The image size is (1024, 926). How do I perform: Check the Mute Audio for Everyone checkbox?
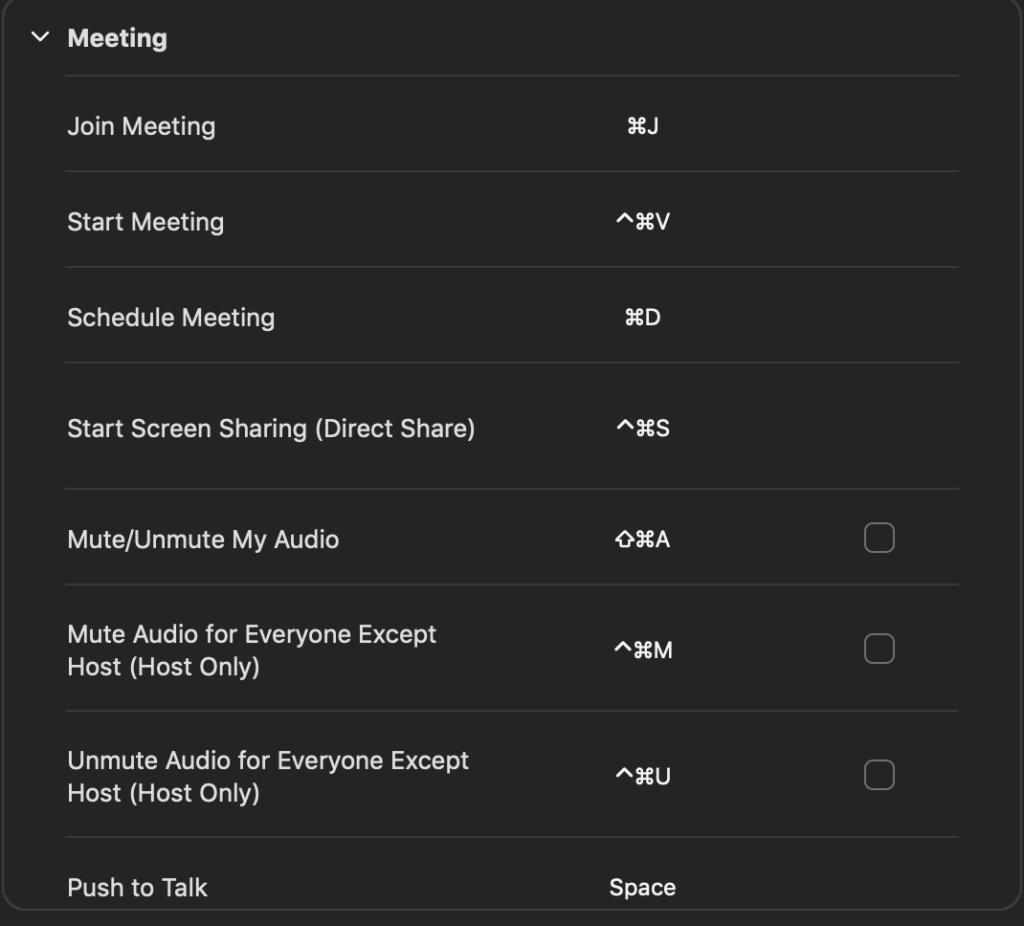[879, 650]
